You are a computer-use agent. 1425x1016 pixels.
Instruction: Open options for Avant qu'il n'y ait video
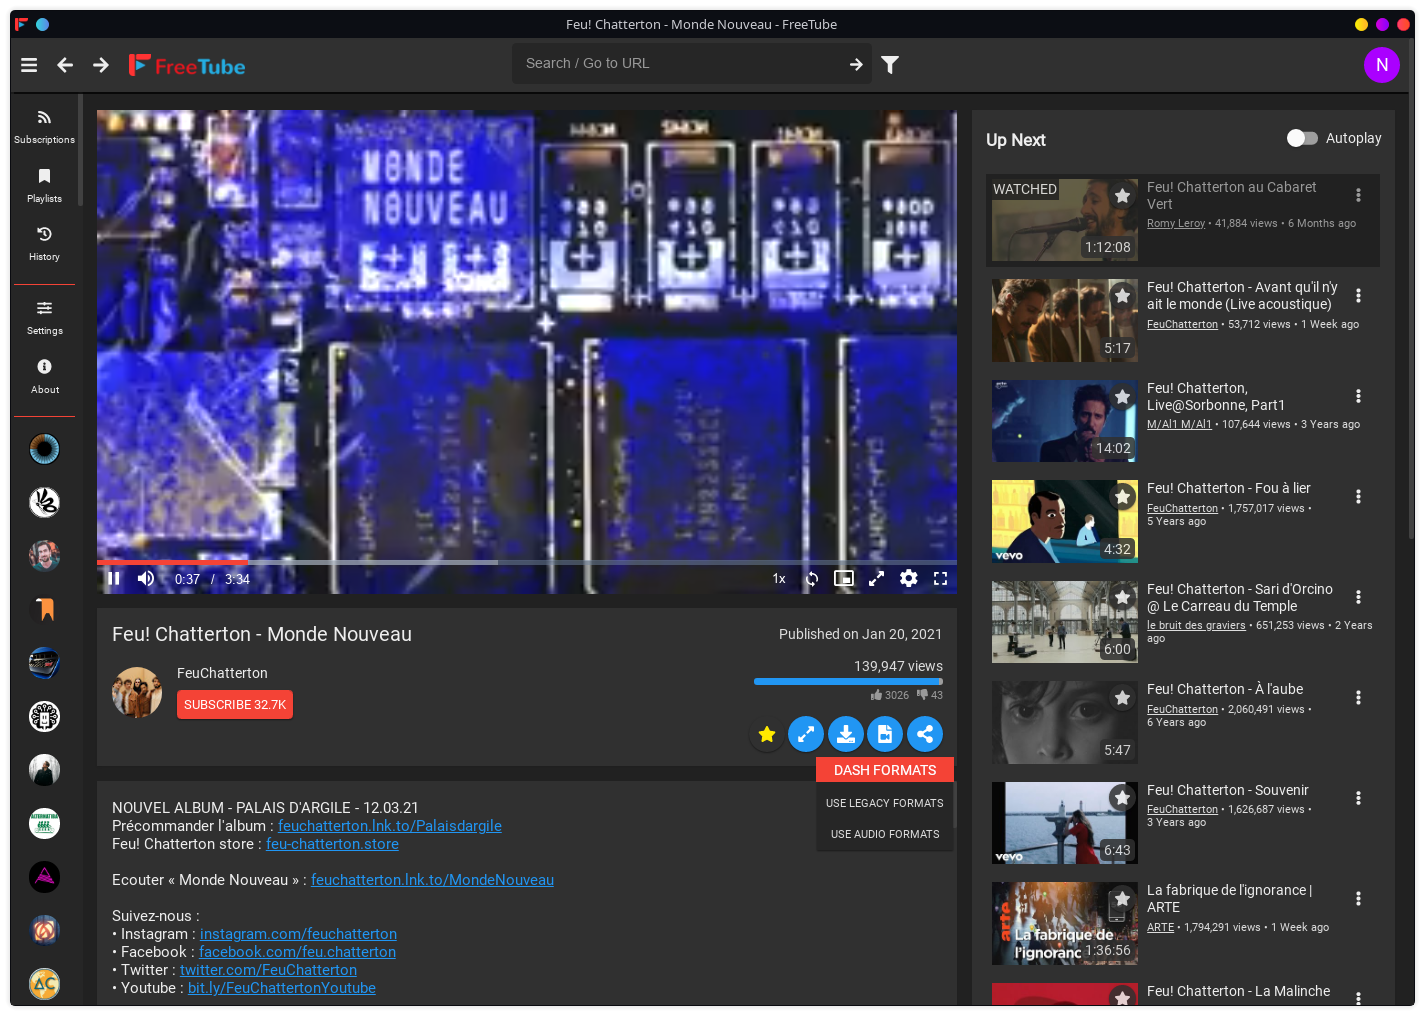click(1358, 295)
